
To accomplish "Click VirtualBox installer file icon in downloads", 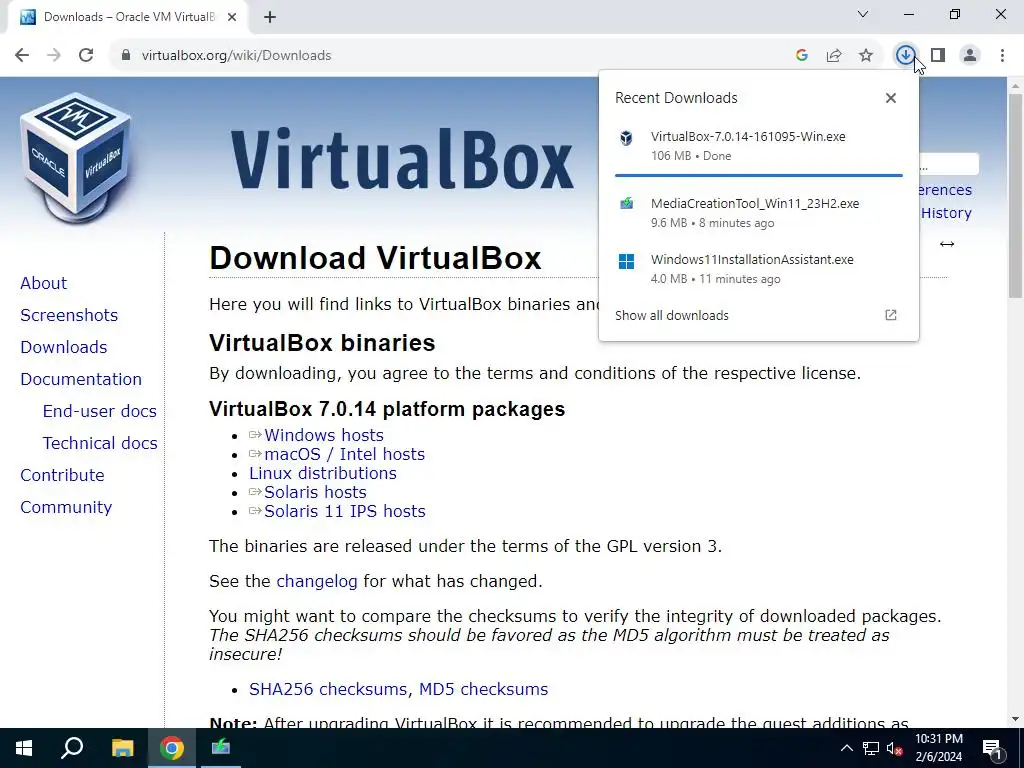I will [626, 138].
